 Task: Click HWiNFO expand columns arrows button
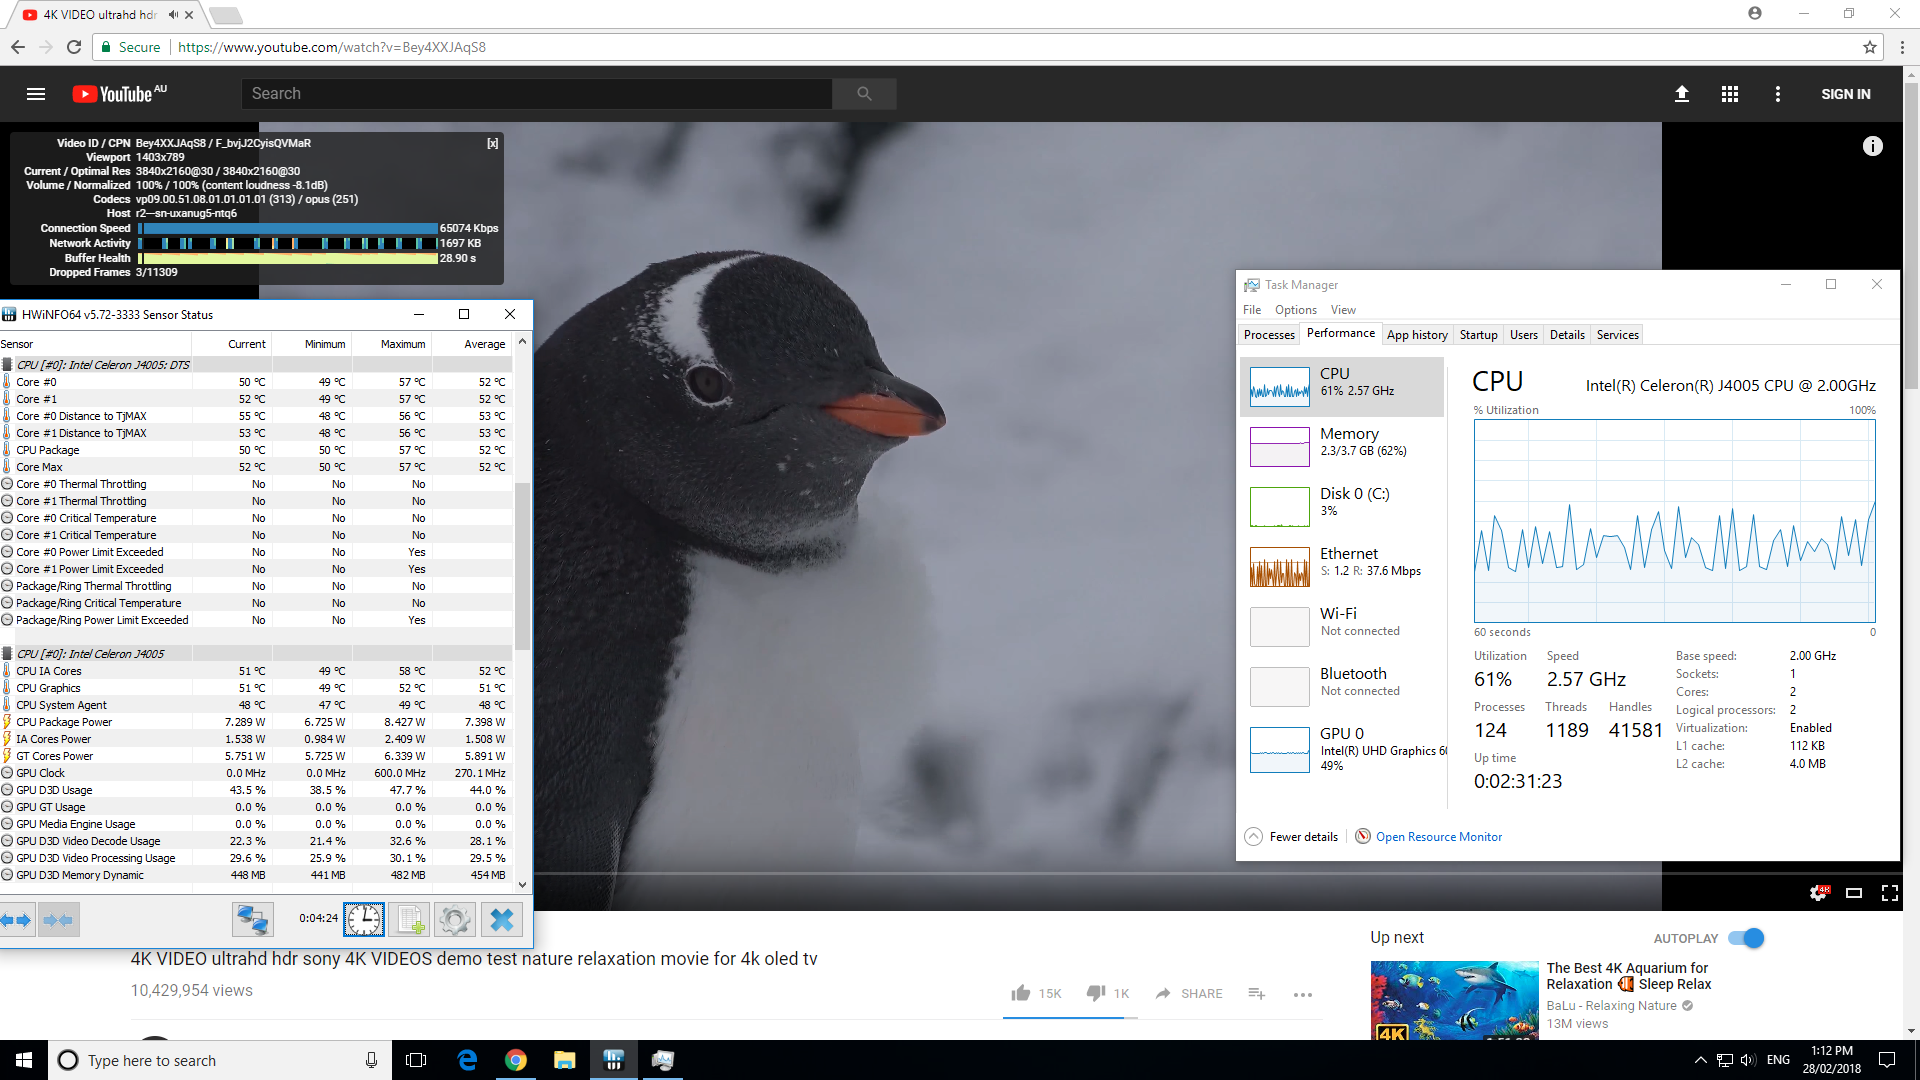click(17, 920)
